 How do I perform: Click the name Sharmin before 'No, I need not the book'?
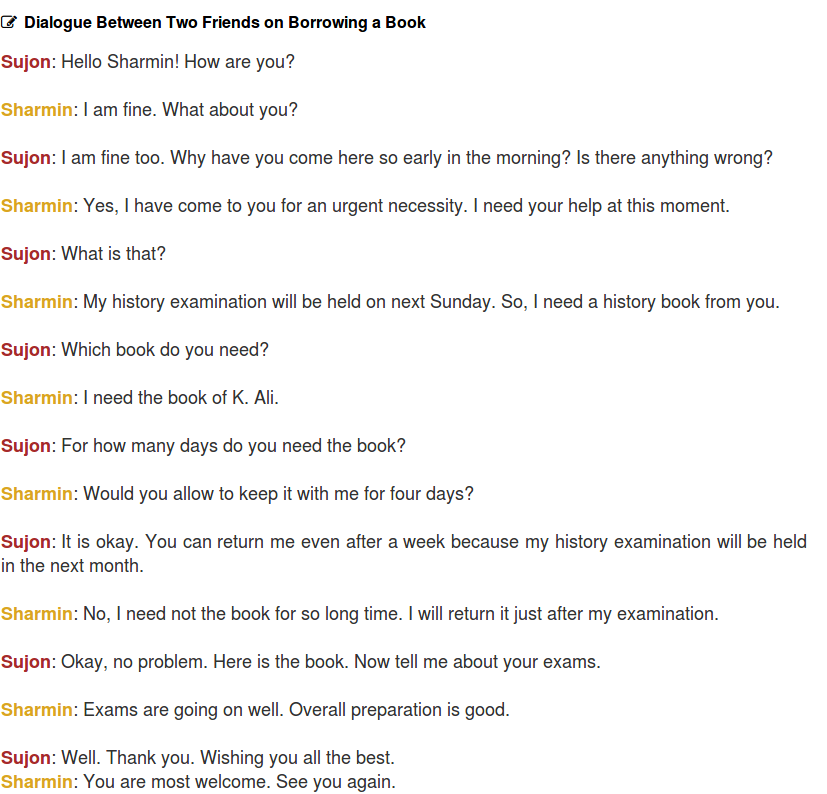point(36,614)
